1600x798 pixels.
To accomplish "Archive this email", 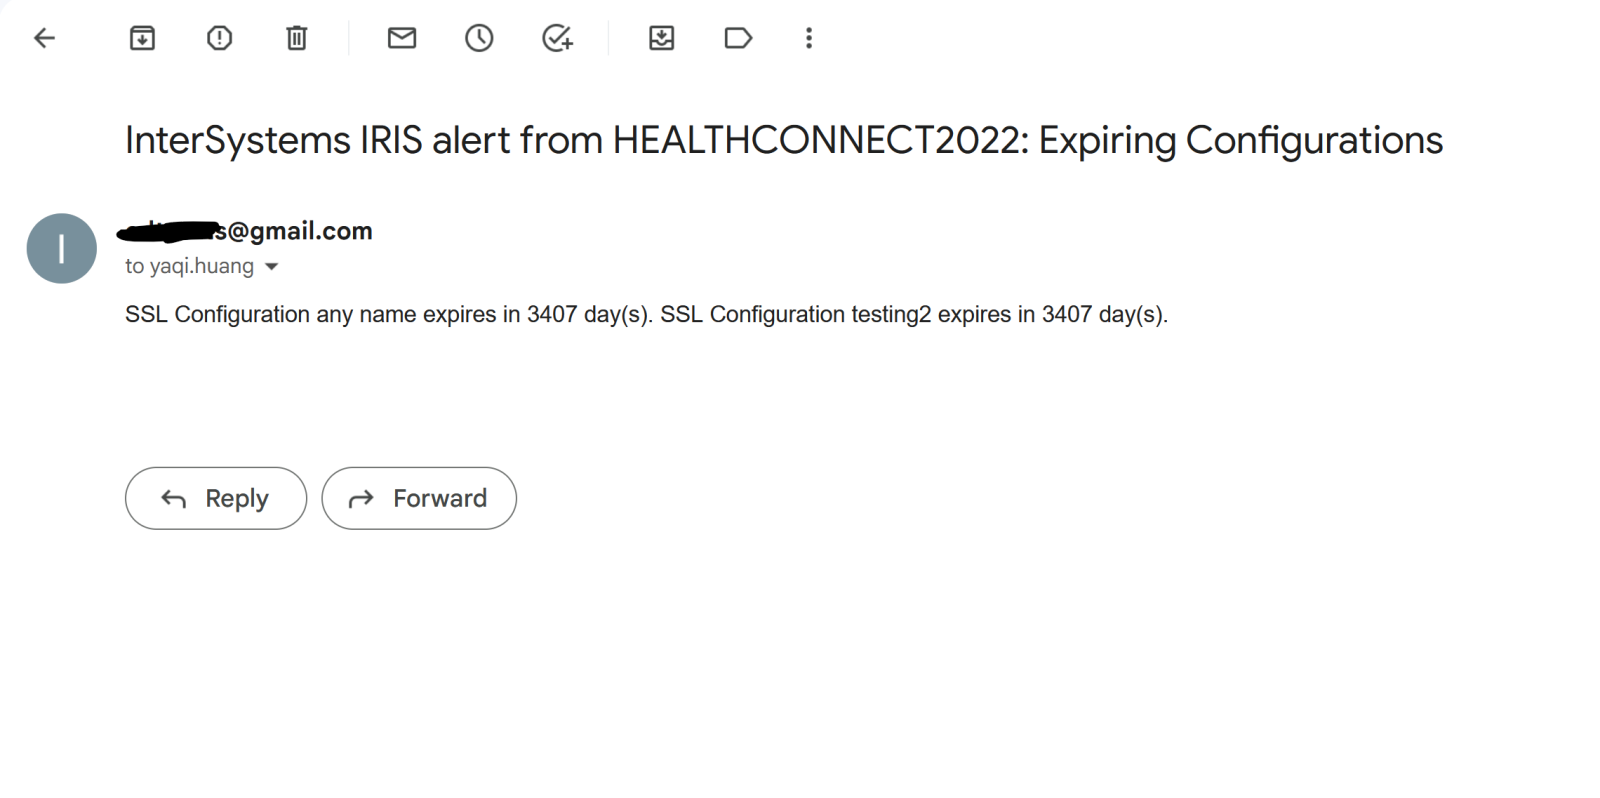I will coord(142,39).
